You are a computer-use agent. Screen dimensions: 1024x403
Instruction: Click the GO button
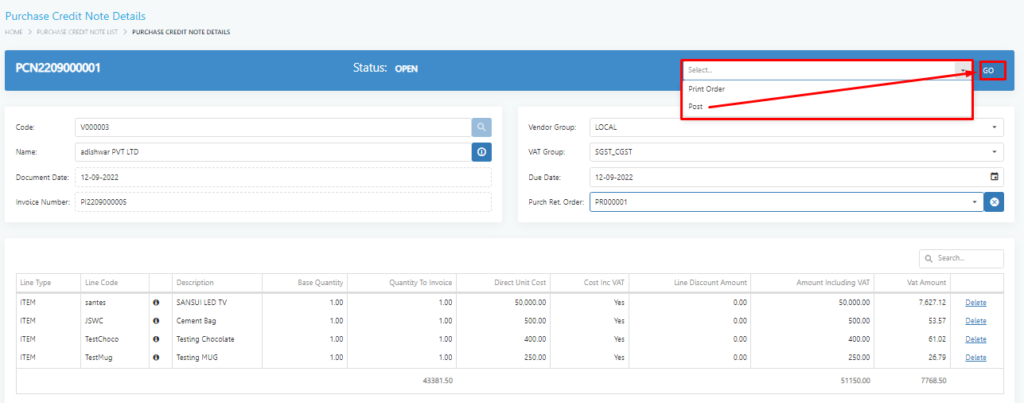991,70
